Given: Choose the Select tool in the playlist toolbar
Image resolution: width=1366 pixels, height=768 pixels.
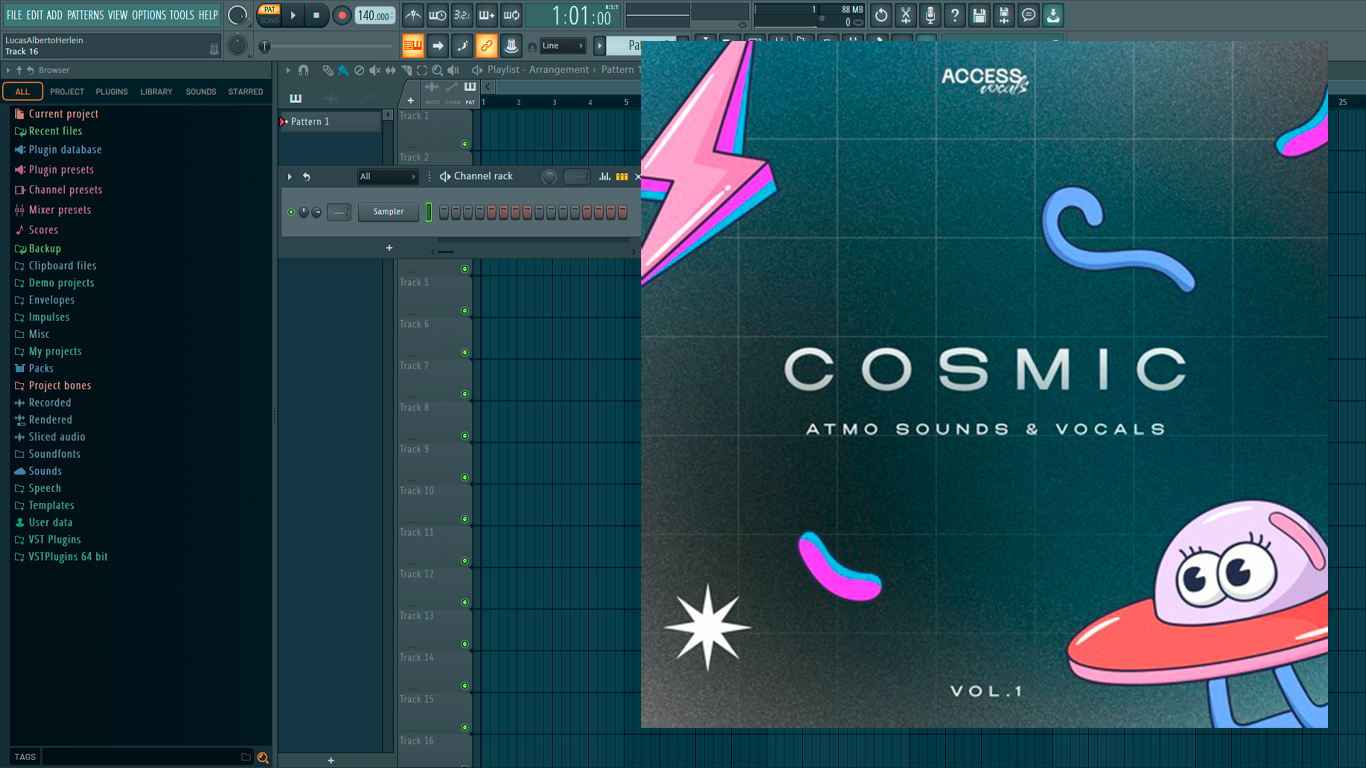Looking at the screenshot, I should pos(422,70).
